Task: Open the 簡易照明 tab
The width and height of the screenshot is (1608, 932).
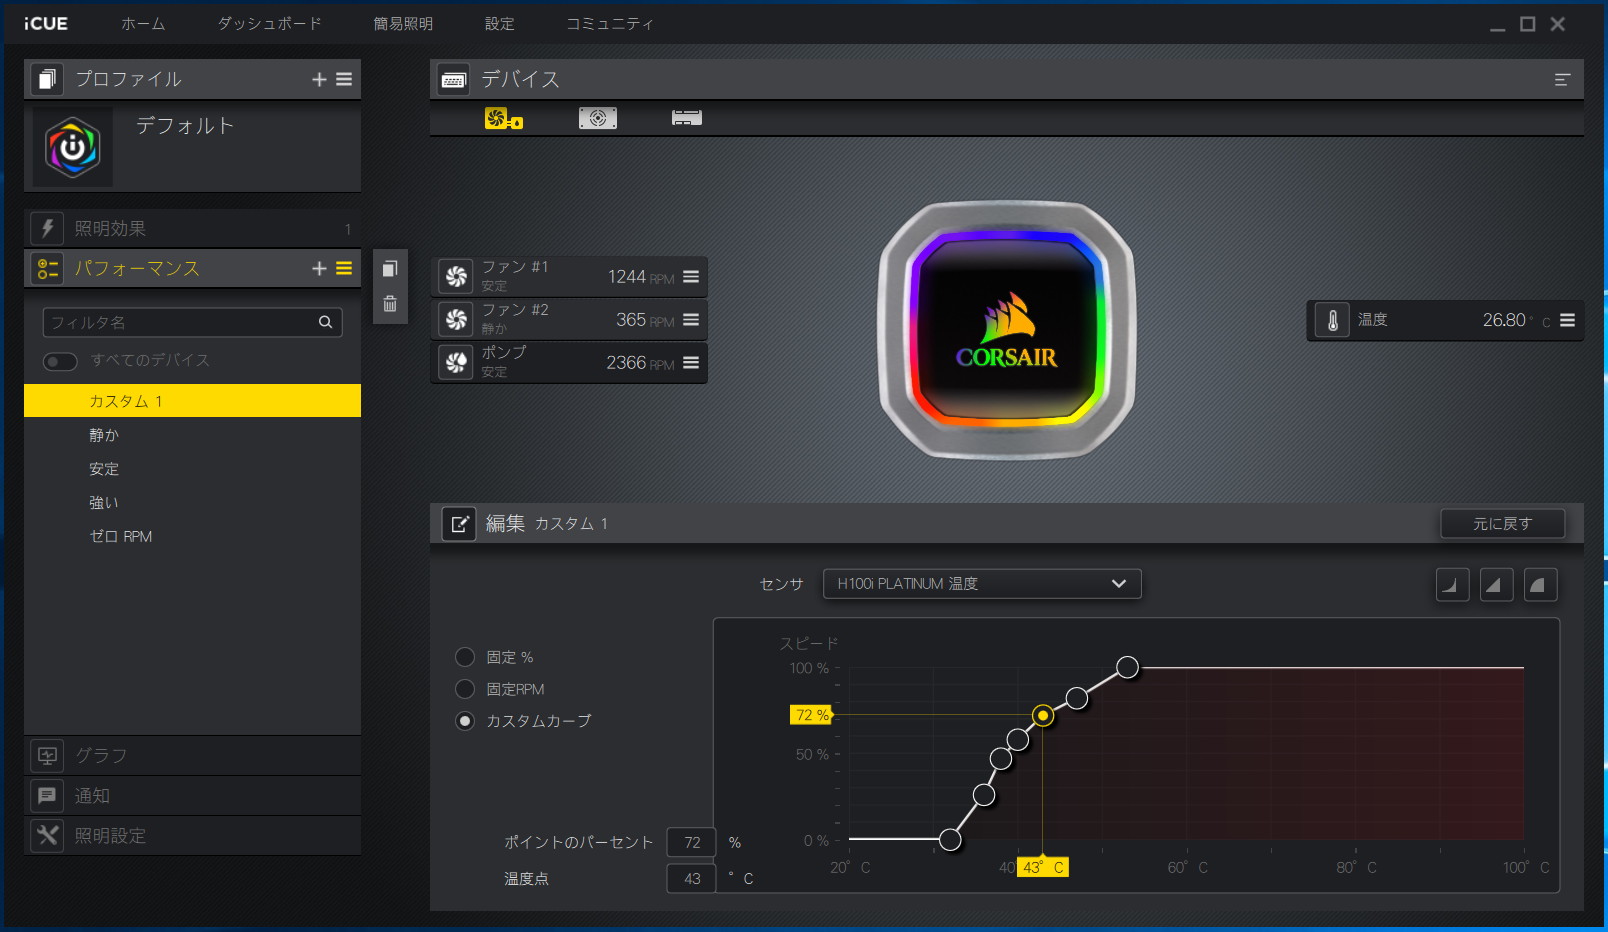Action: pos(403,24)
